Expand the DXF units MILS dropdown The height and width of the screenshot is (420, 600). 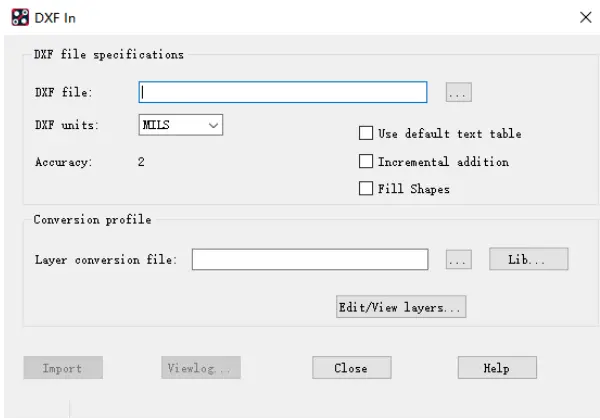pos(180,125)
